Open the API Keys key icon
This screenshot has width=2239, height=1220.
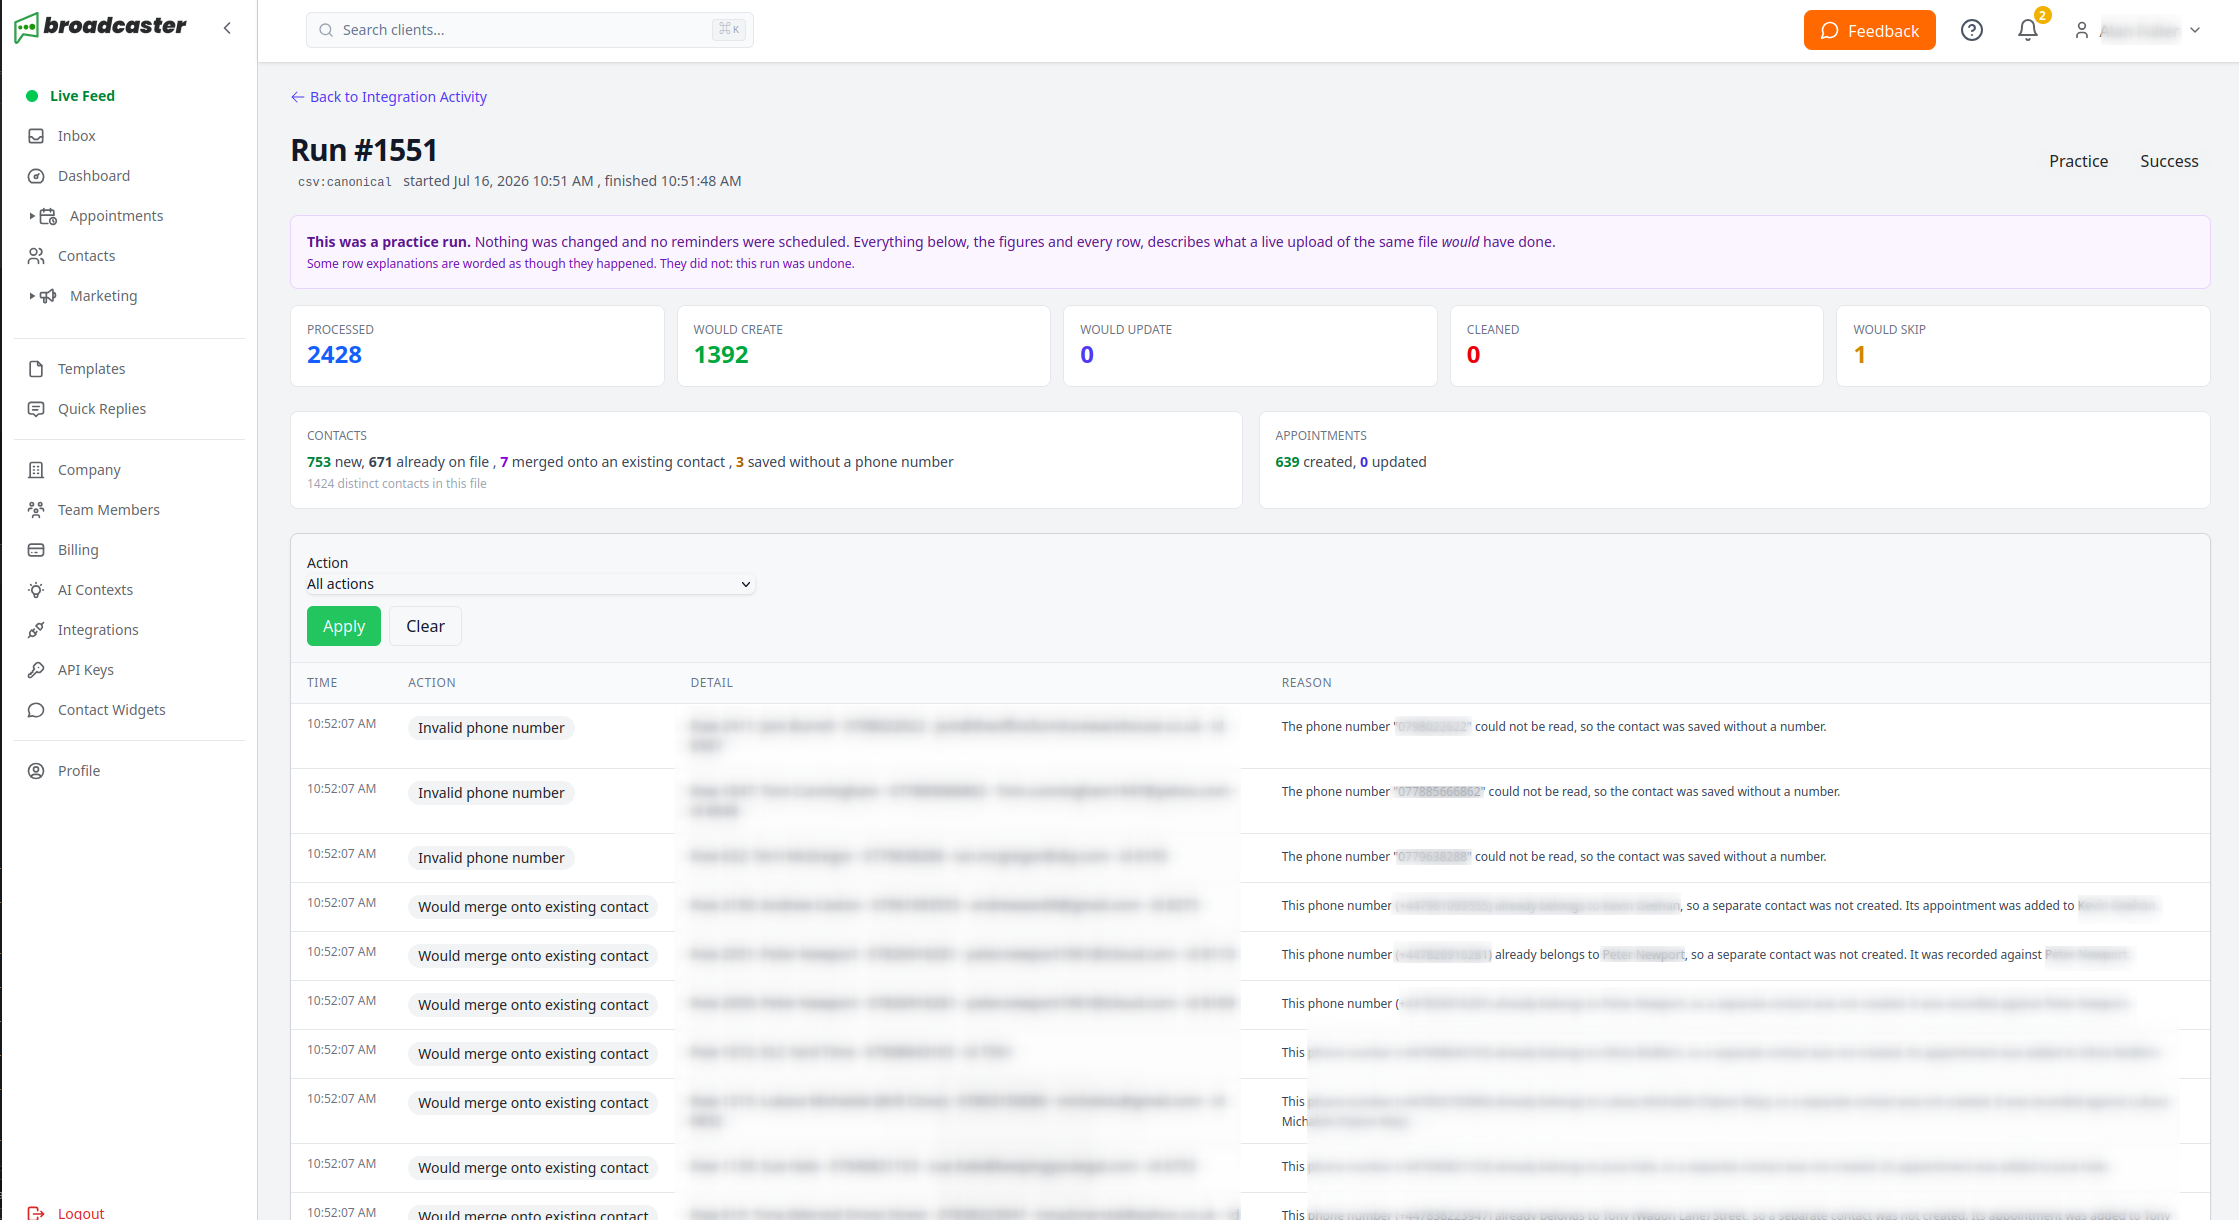click(x=36, y=670)
